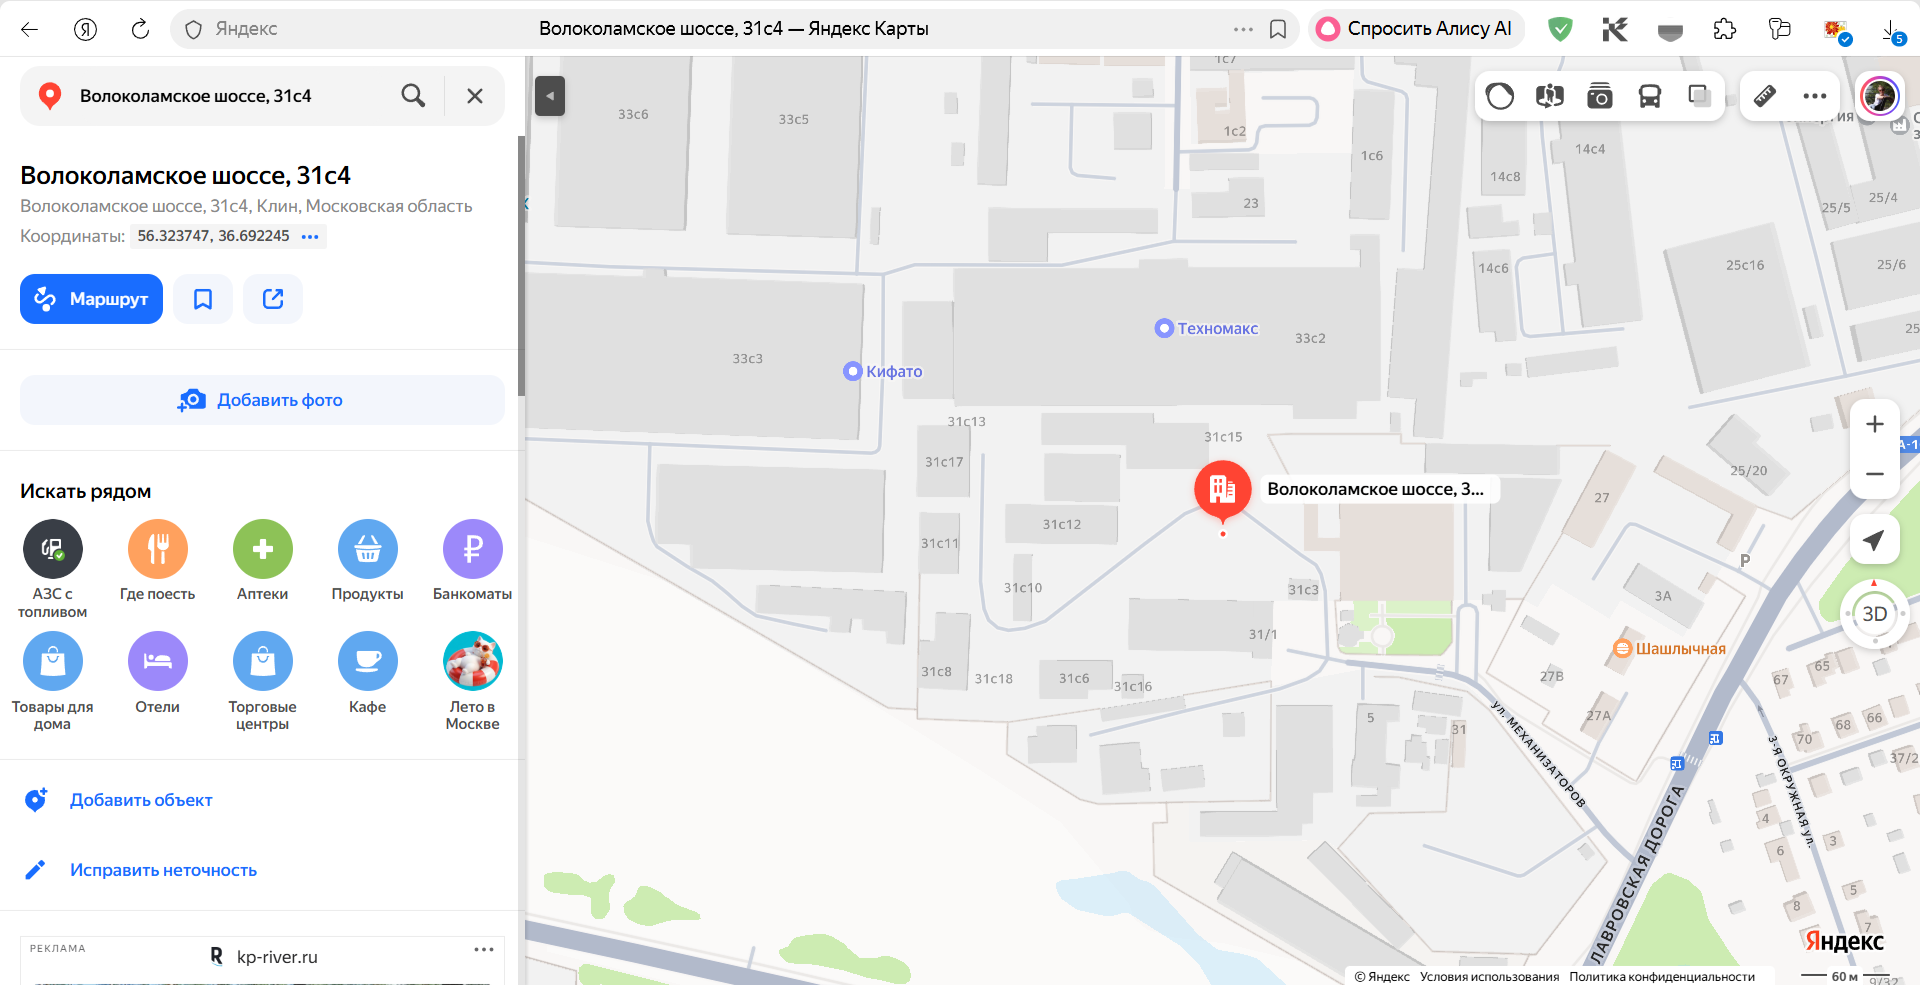Open Условия использования link
Viewport: 1920px width, 985px height.
tap(1489, 977)
